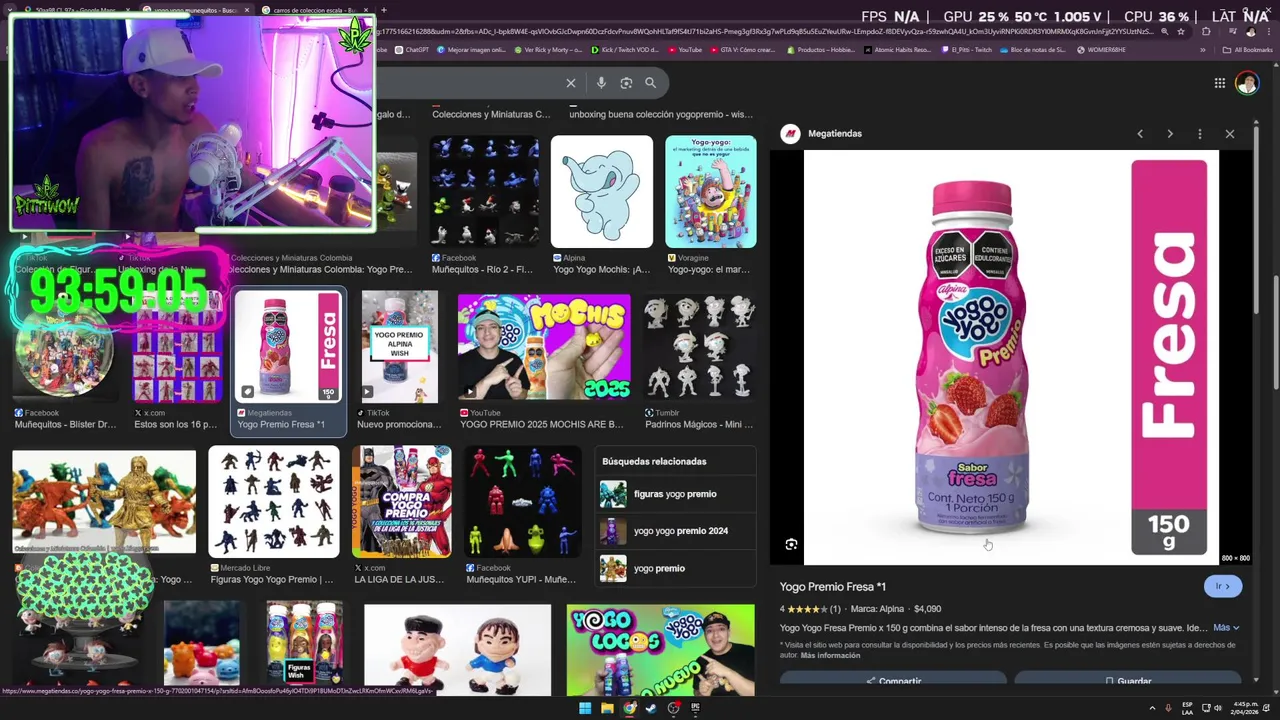
Task: Switch to yogo yogo muñequitos tab
Action: [x=195, y=10]
